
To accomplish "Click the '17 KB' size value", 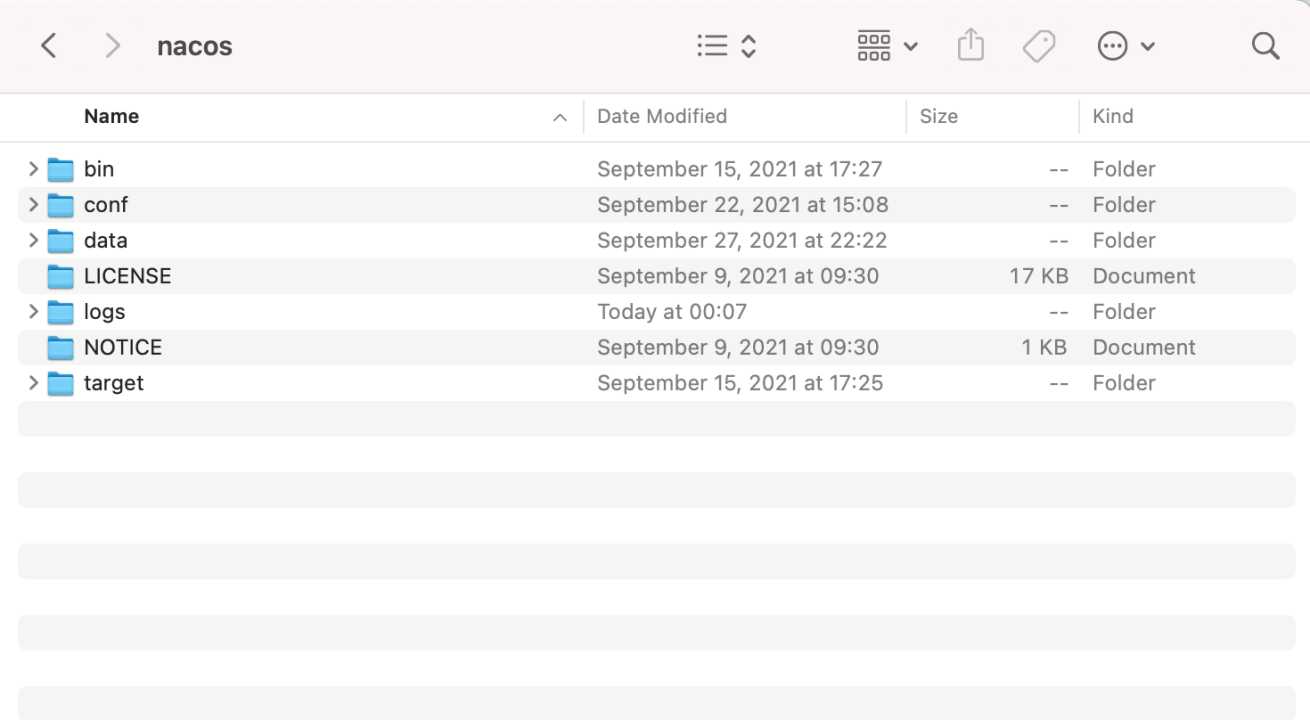I will (x=1039, y=276).
